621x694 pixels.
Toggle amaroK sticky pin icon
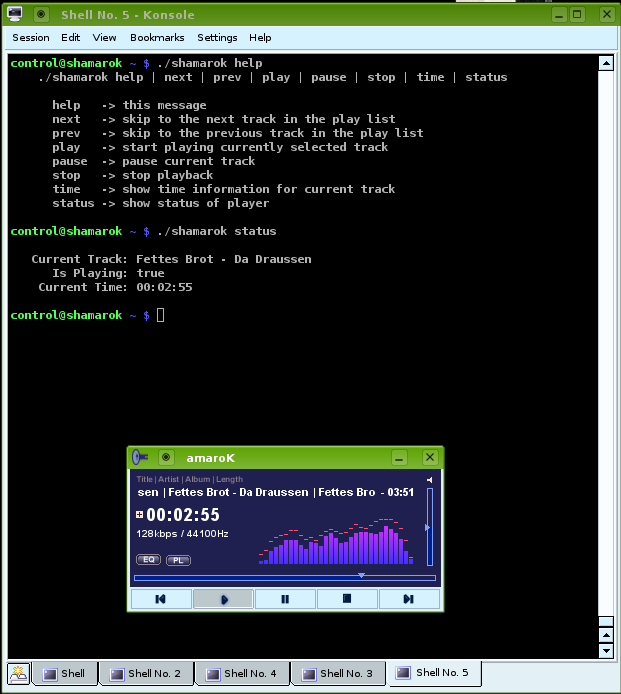pyautogui.click(x=166, y=457)
